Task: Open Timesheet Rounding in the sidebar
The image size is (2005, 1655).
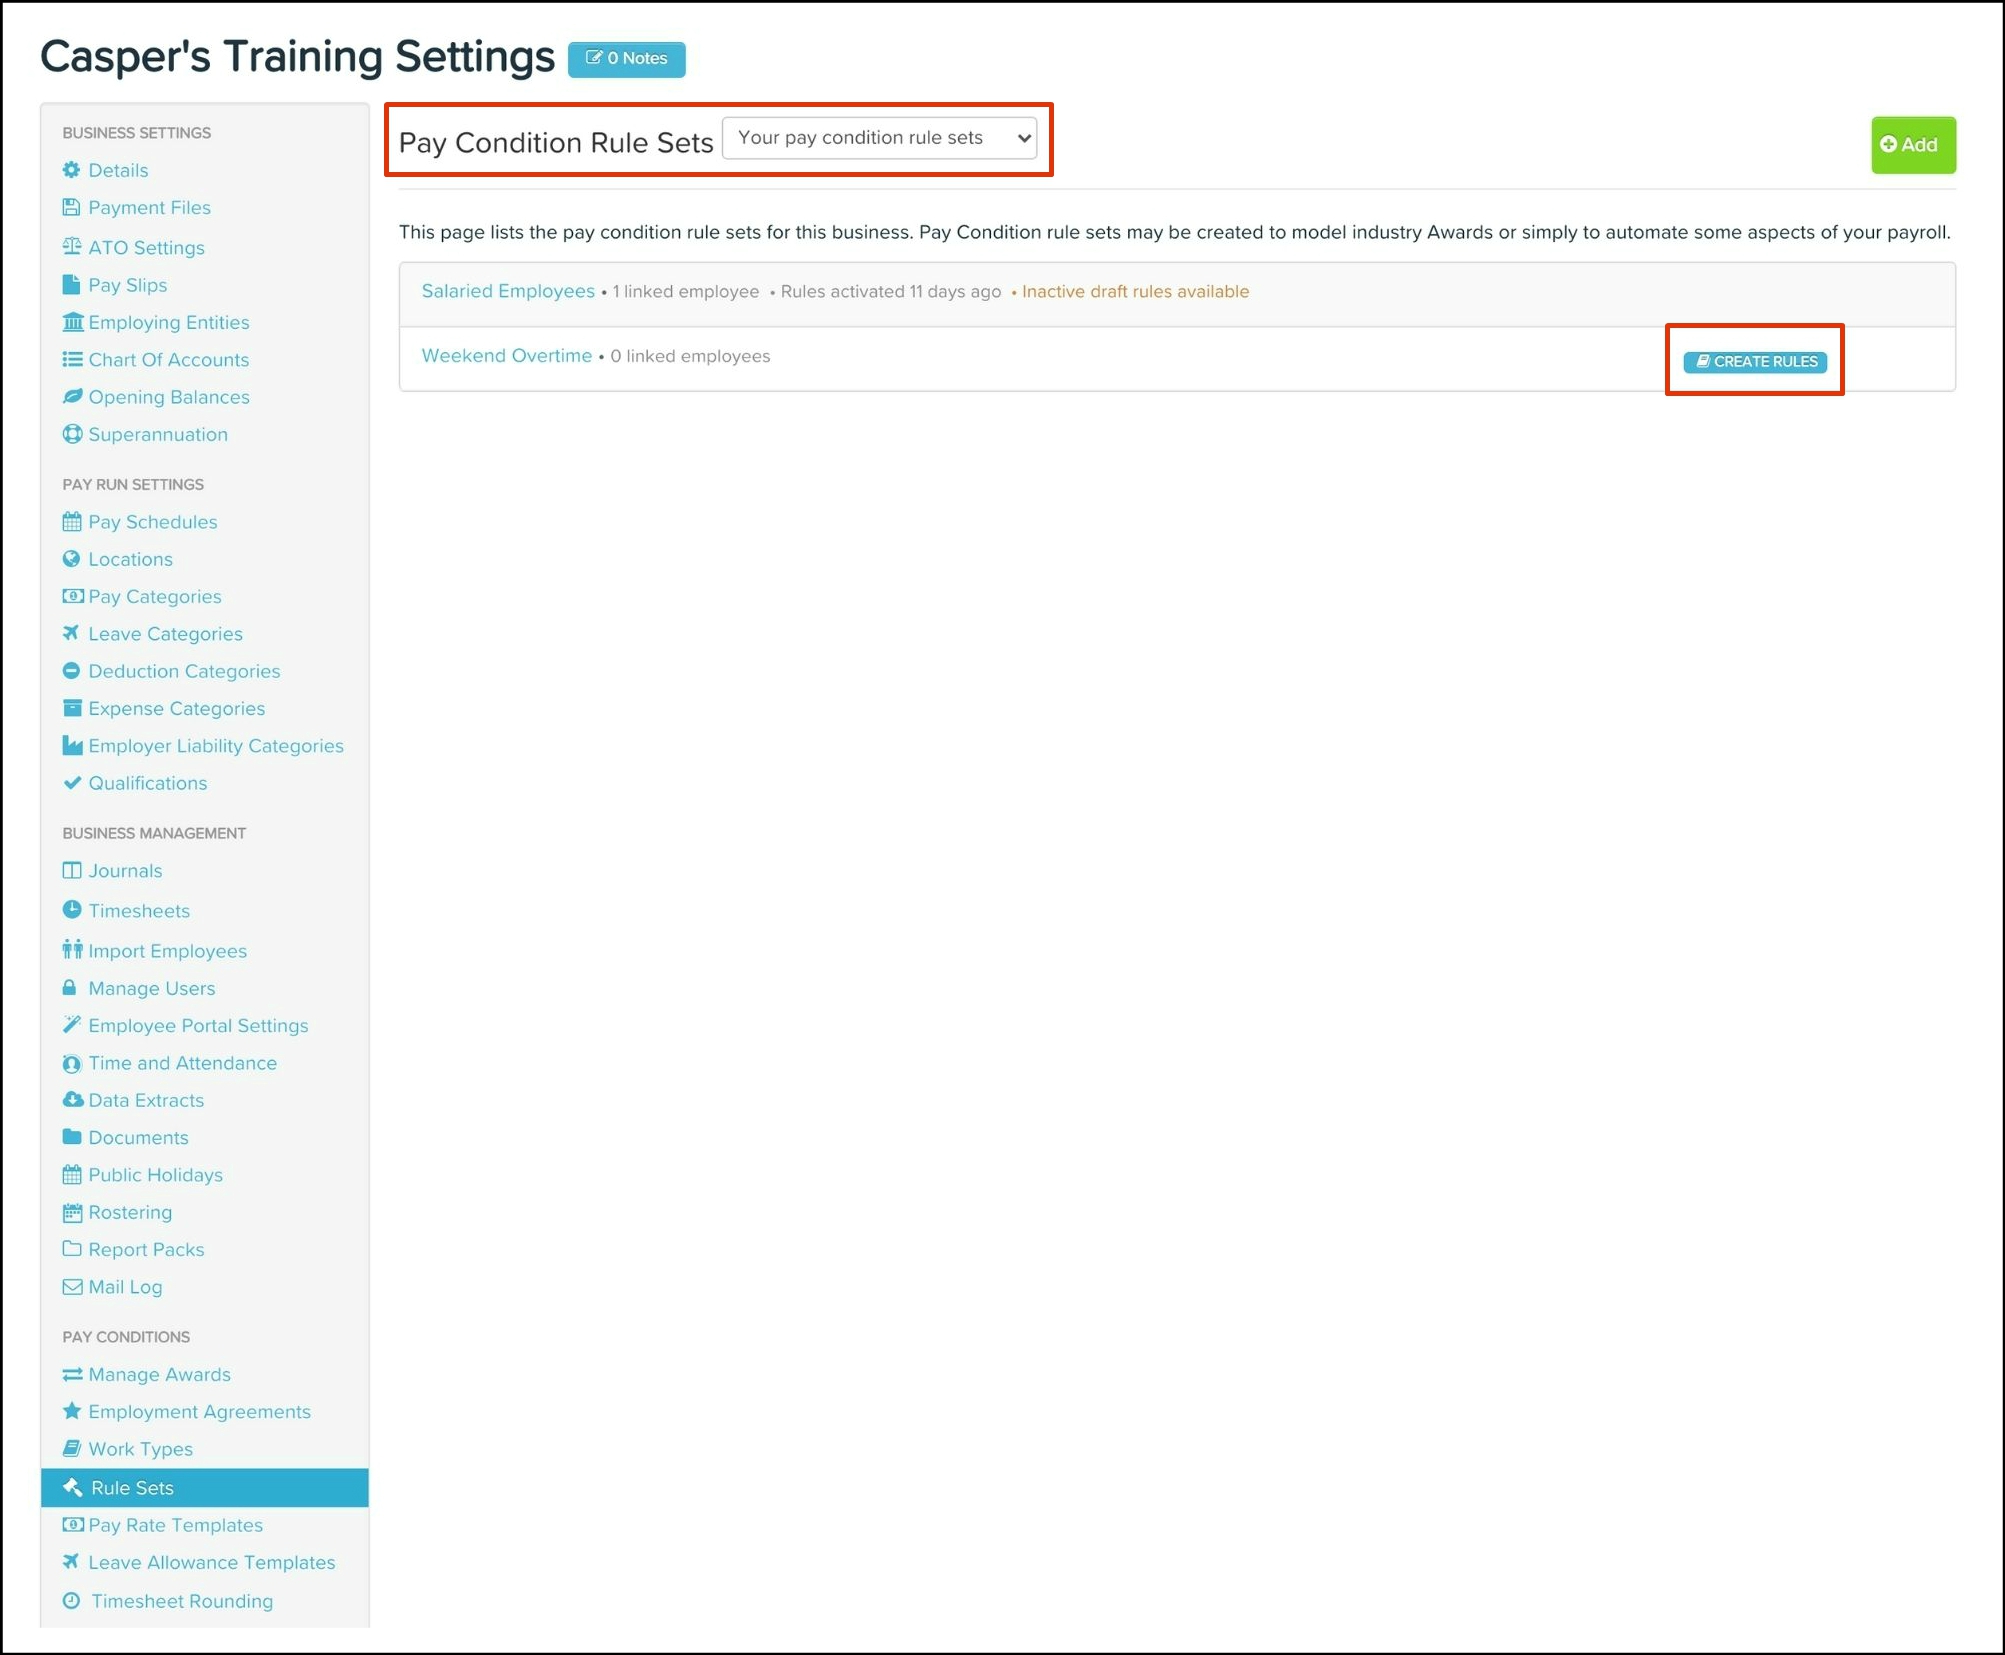Action: (x=181, y=1601)
